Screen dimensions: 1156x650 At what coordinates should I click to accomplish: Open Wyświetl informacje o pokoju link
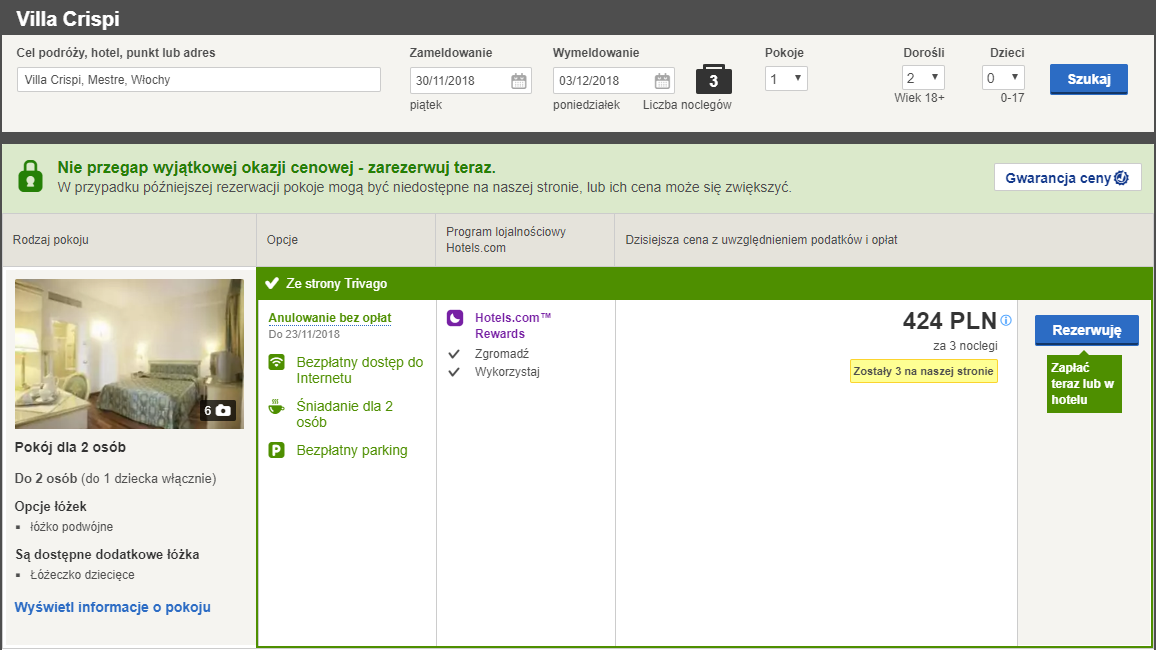[x=113, y=607]
